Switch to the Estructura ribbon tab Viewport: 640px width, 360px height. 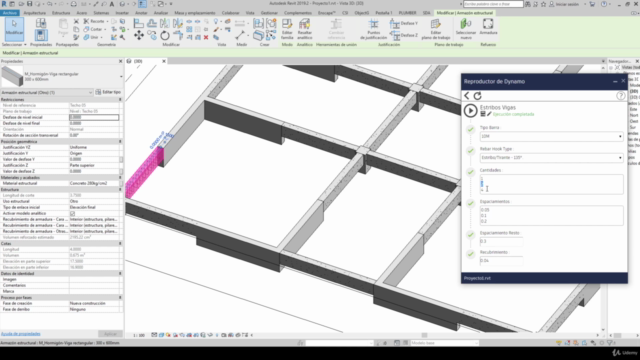(61, 13)
